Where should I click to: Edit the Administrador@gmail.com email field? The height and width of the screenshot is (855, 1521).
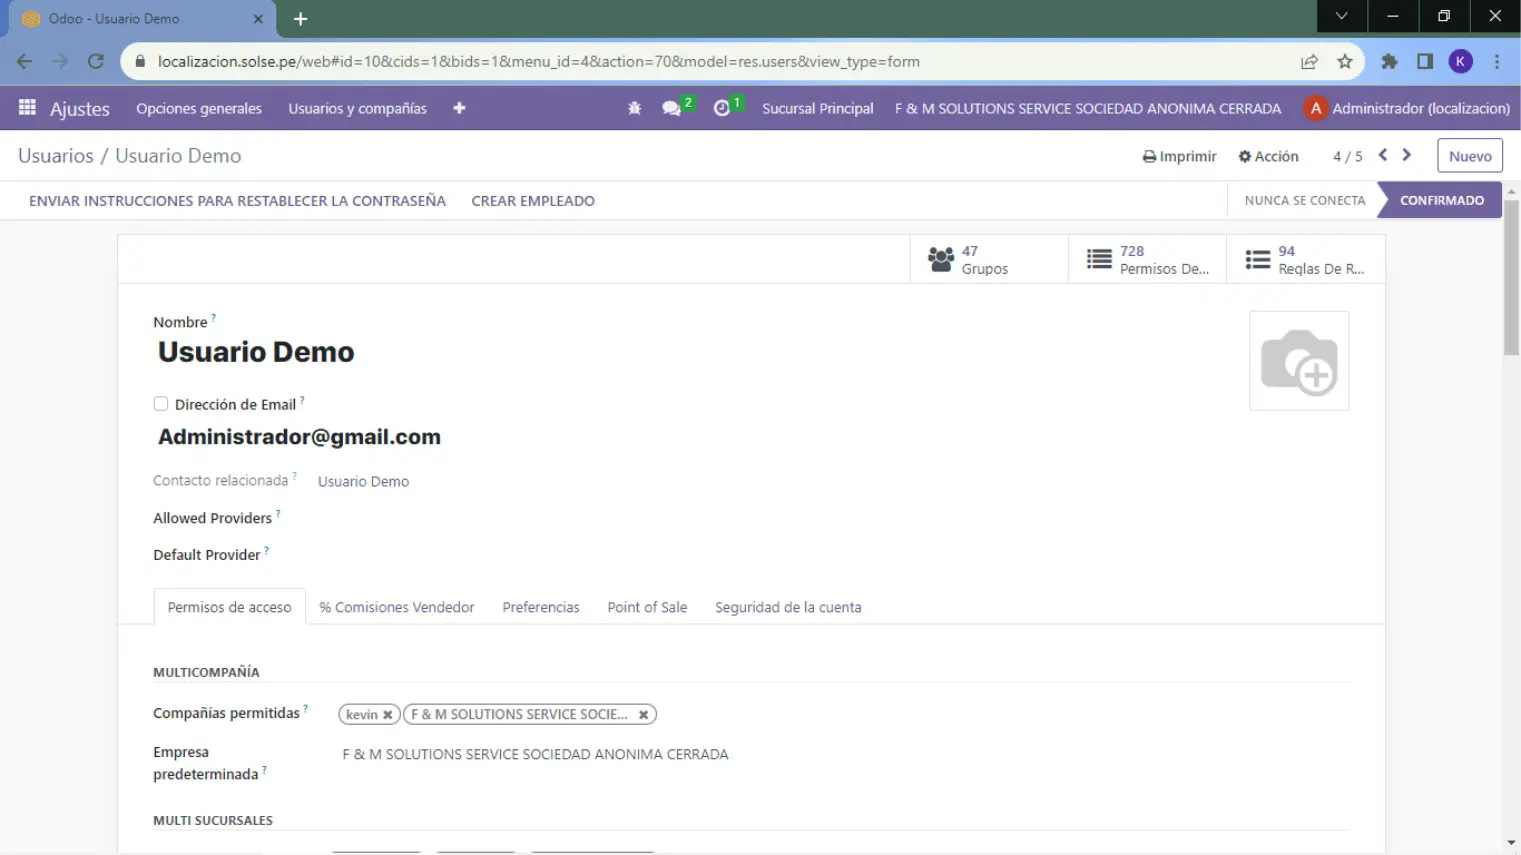(299, 437)
